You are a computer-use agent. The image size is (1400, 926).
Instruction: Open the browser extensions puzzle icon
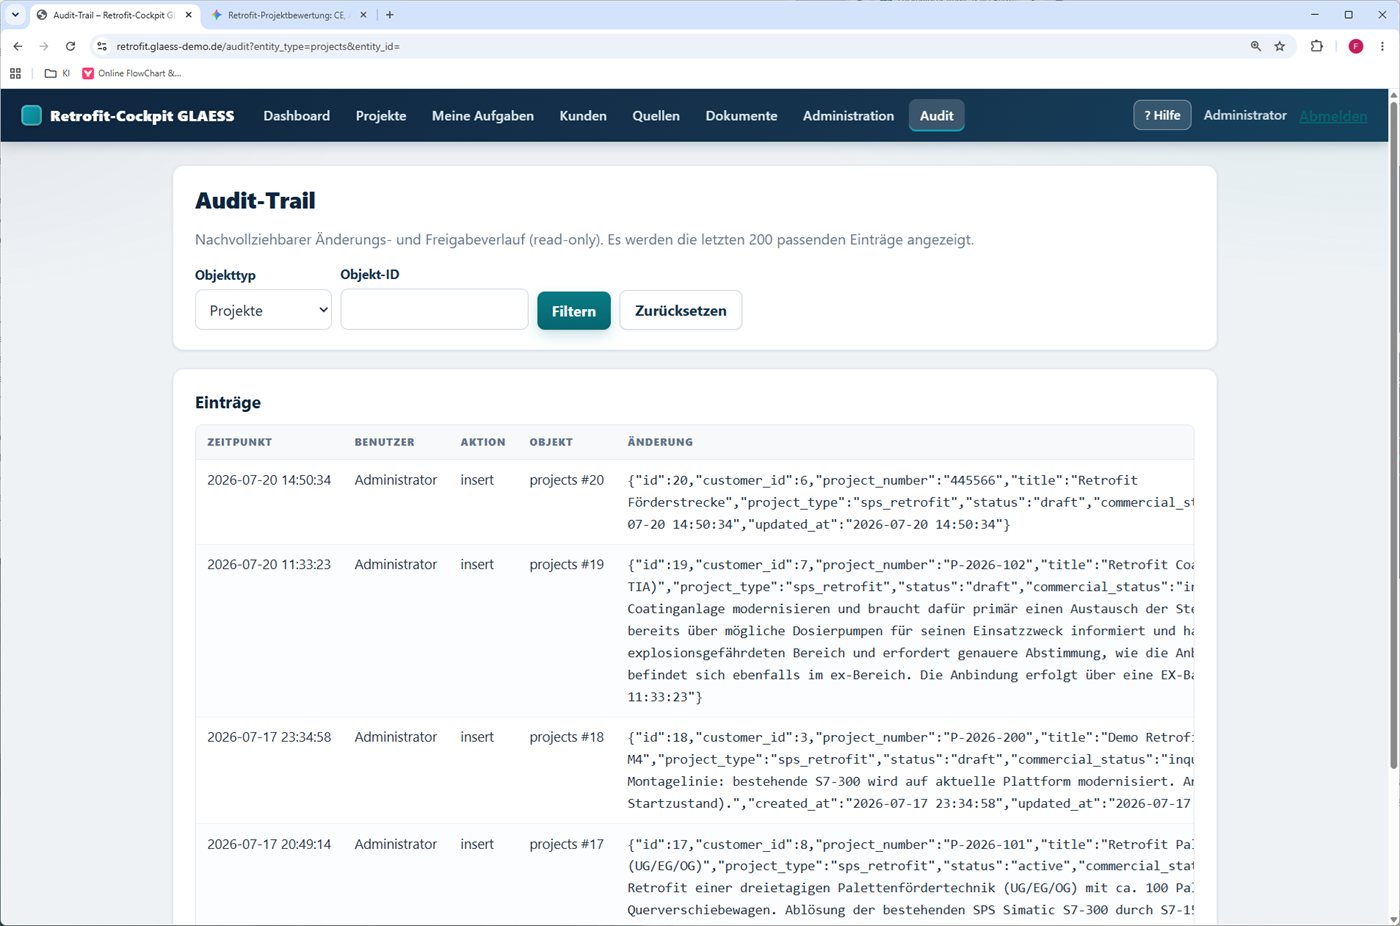pyautogui.click(x=1316, y=46)
